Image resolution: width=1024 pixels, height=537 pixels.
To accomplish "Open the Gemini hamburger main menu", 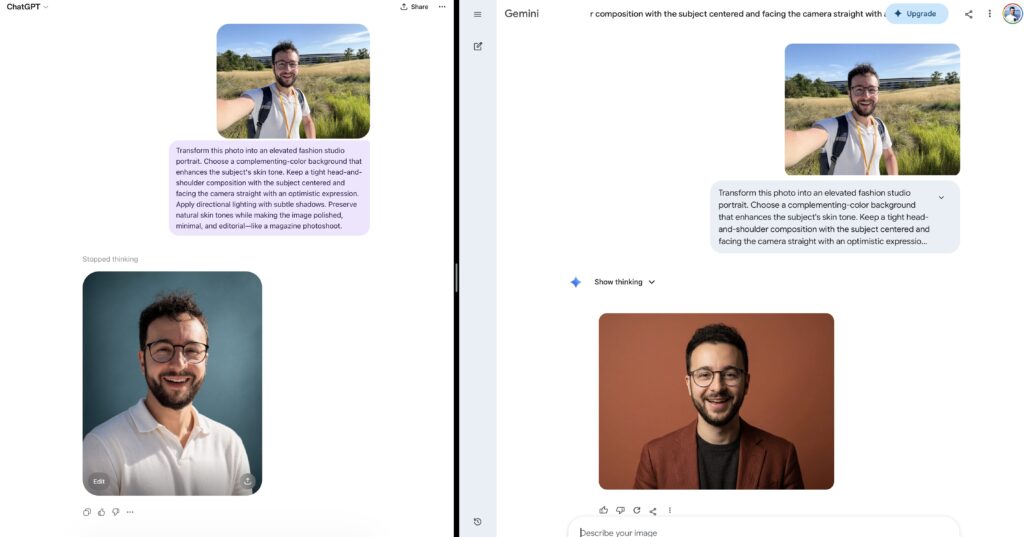I will [477, 14].
